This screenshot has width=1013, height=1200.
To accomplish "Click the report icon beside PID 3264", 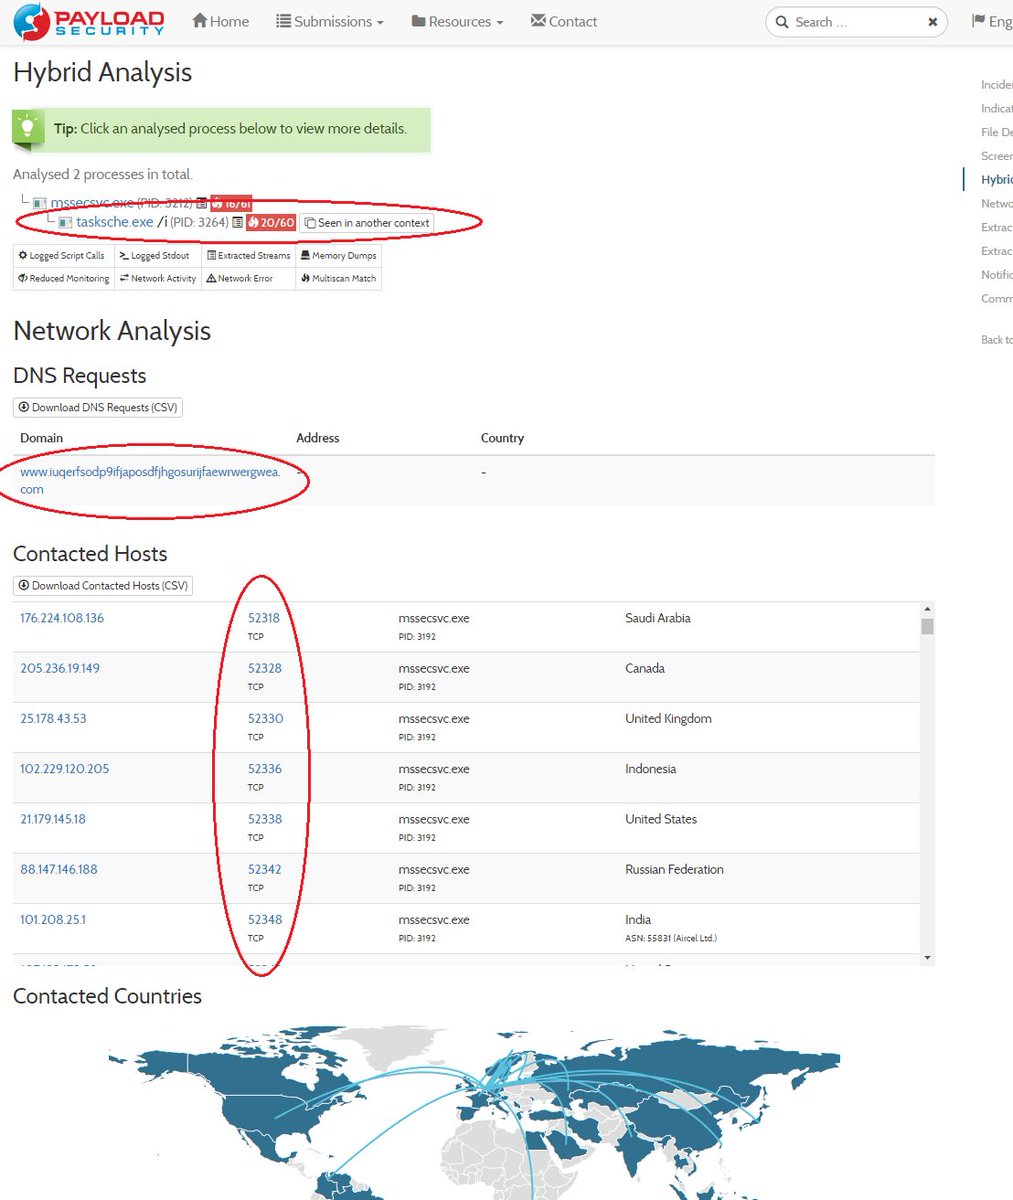I will click(237, 223).
